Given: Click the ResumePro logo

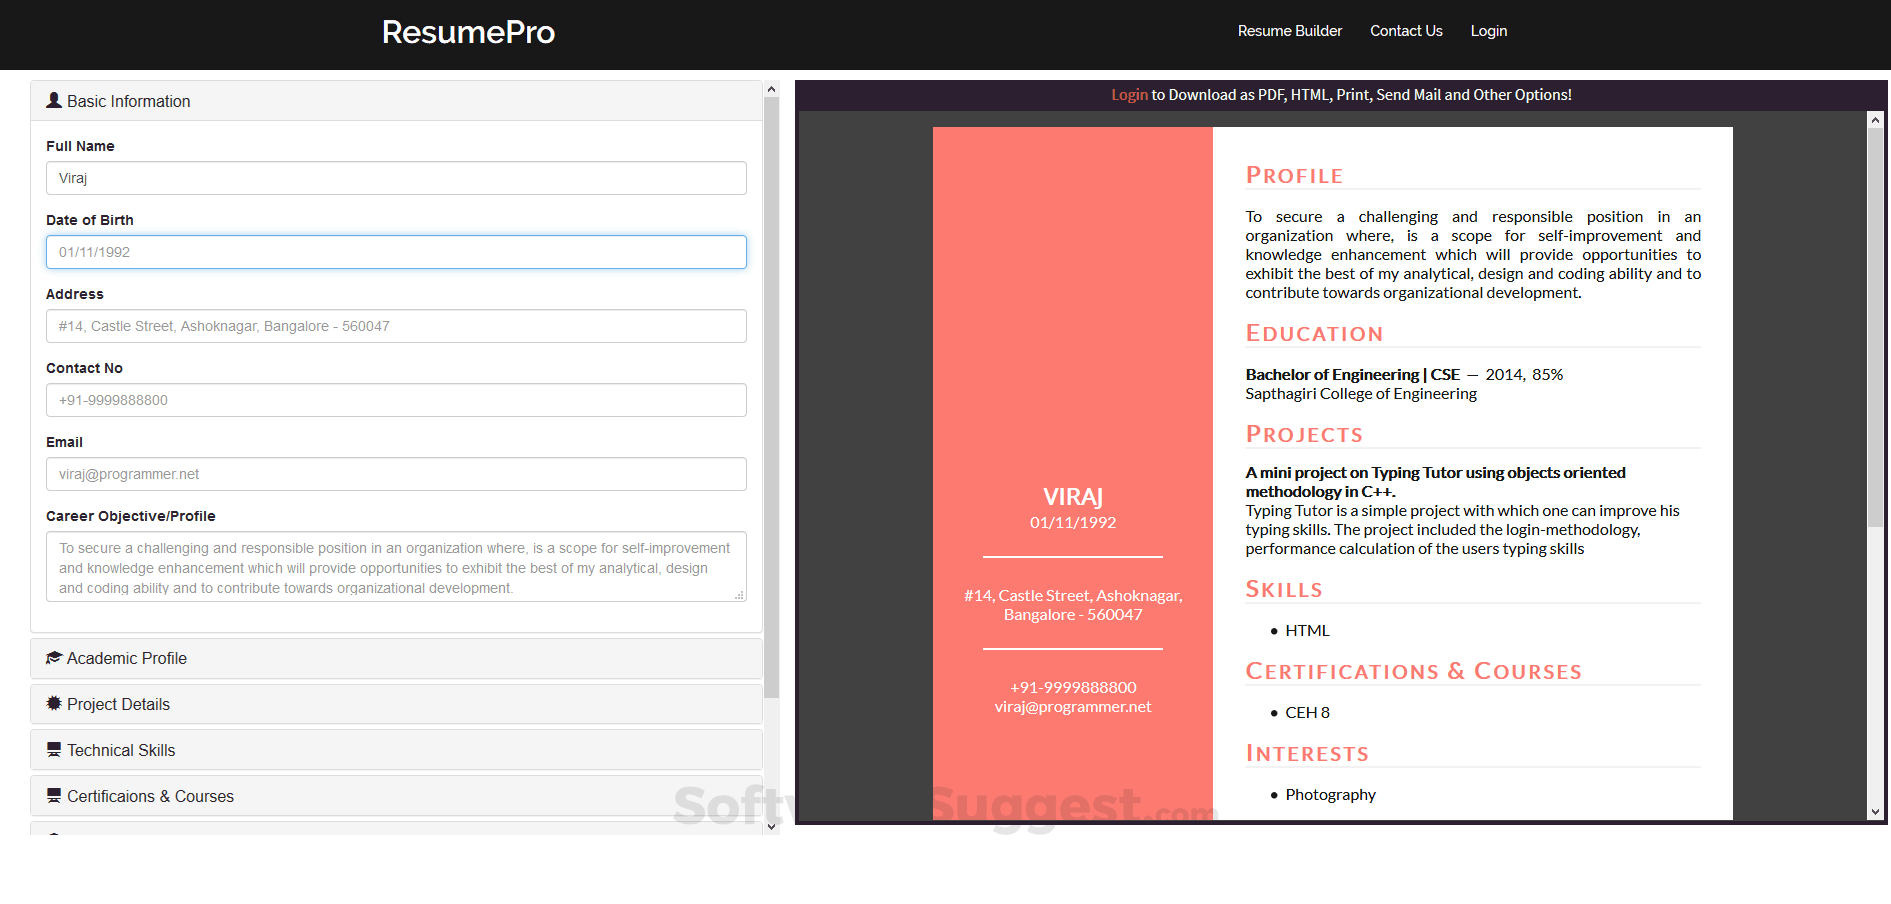Looking at the screenshot, I should tap(467, 32).
